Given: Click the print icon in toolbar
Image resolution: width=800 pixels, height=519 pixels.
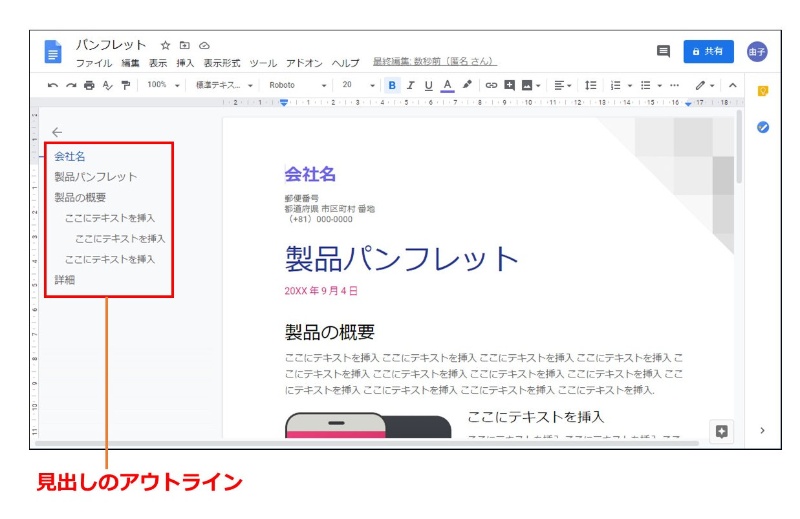Looking at the screenshot, I should click(89, 86).
